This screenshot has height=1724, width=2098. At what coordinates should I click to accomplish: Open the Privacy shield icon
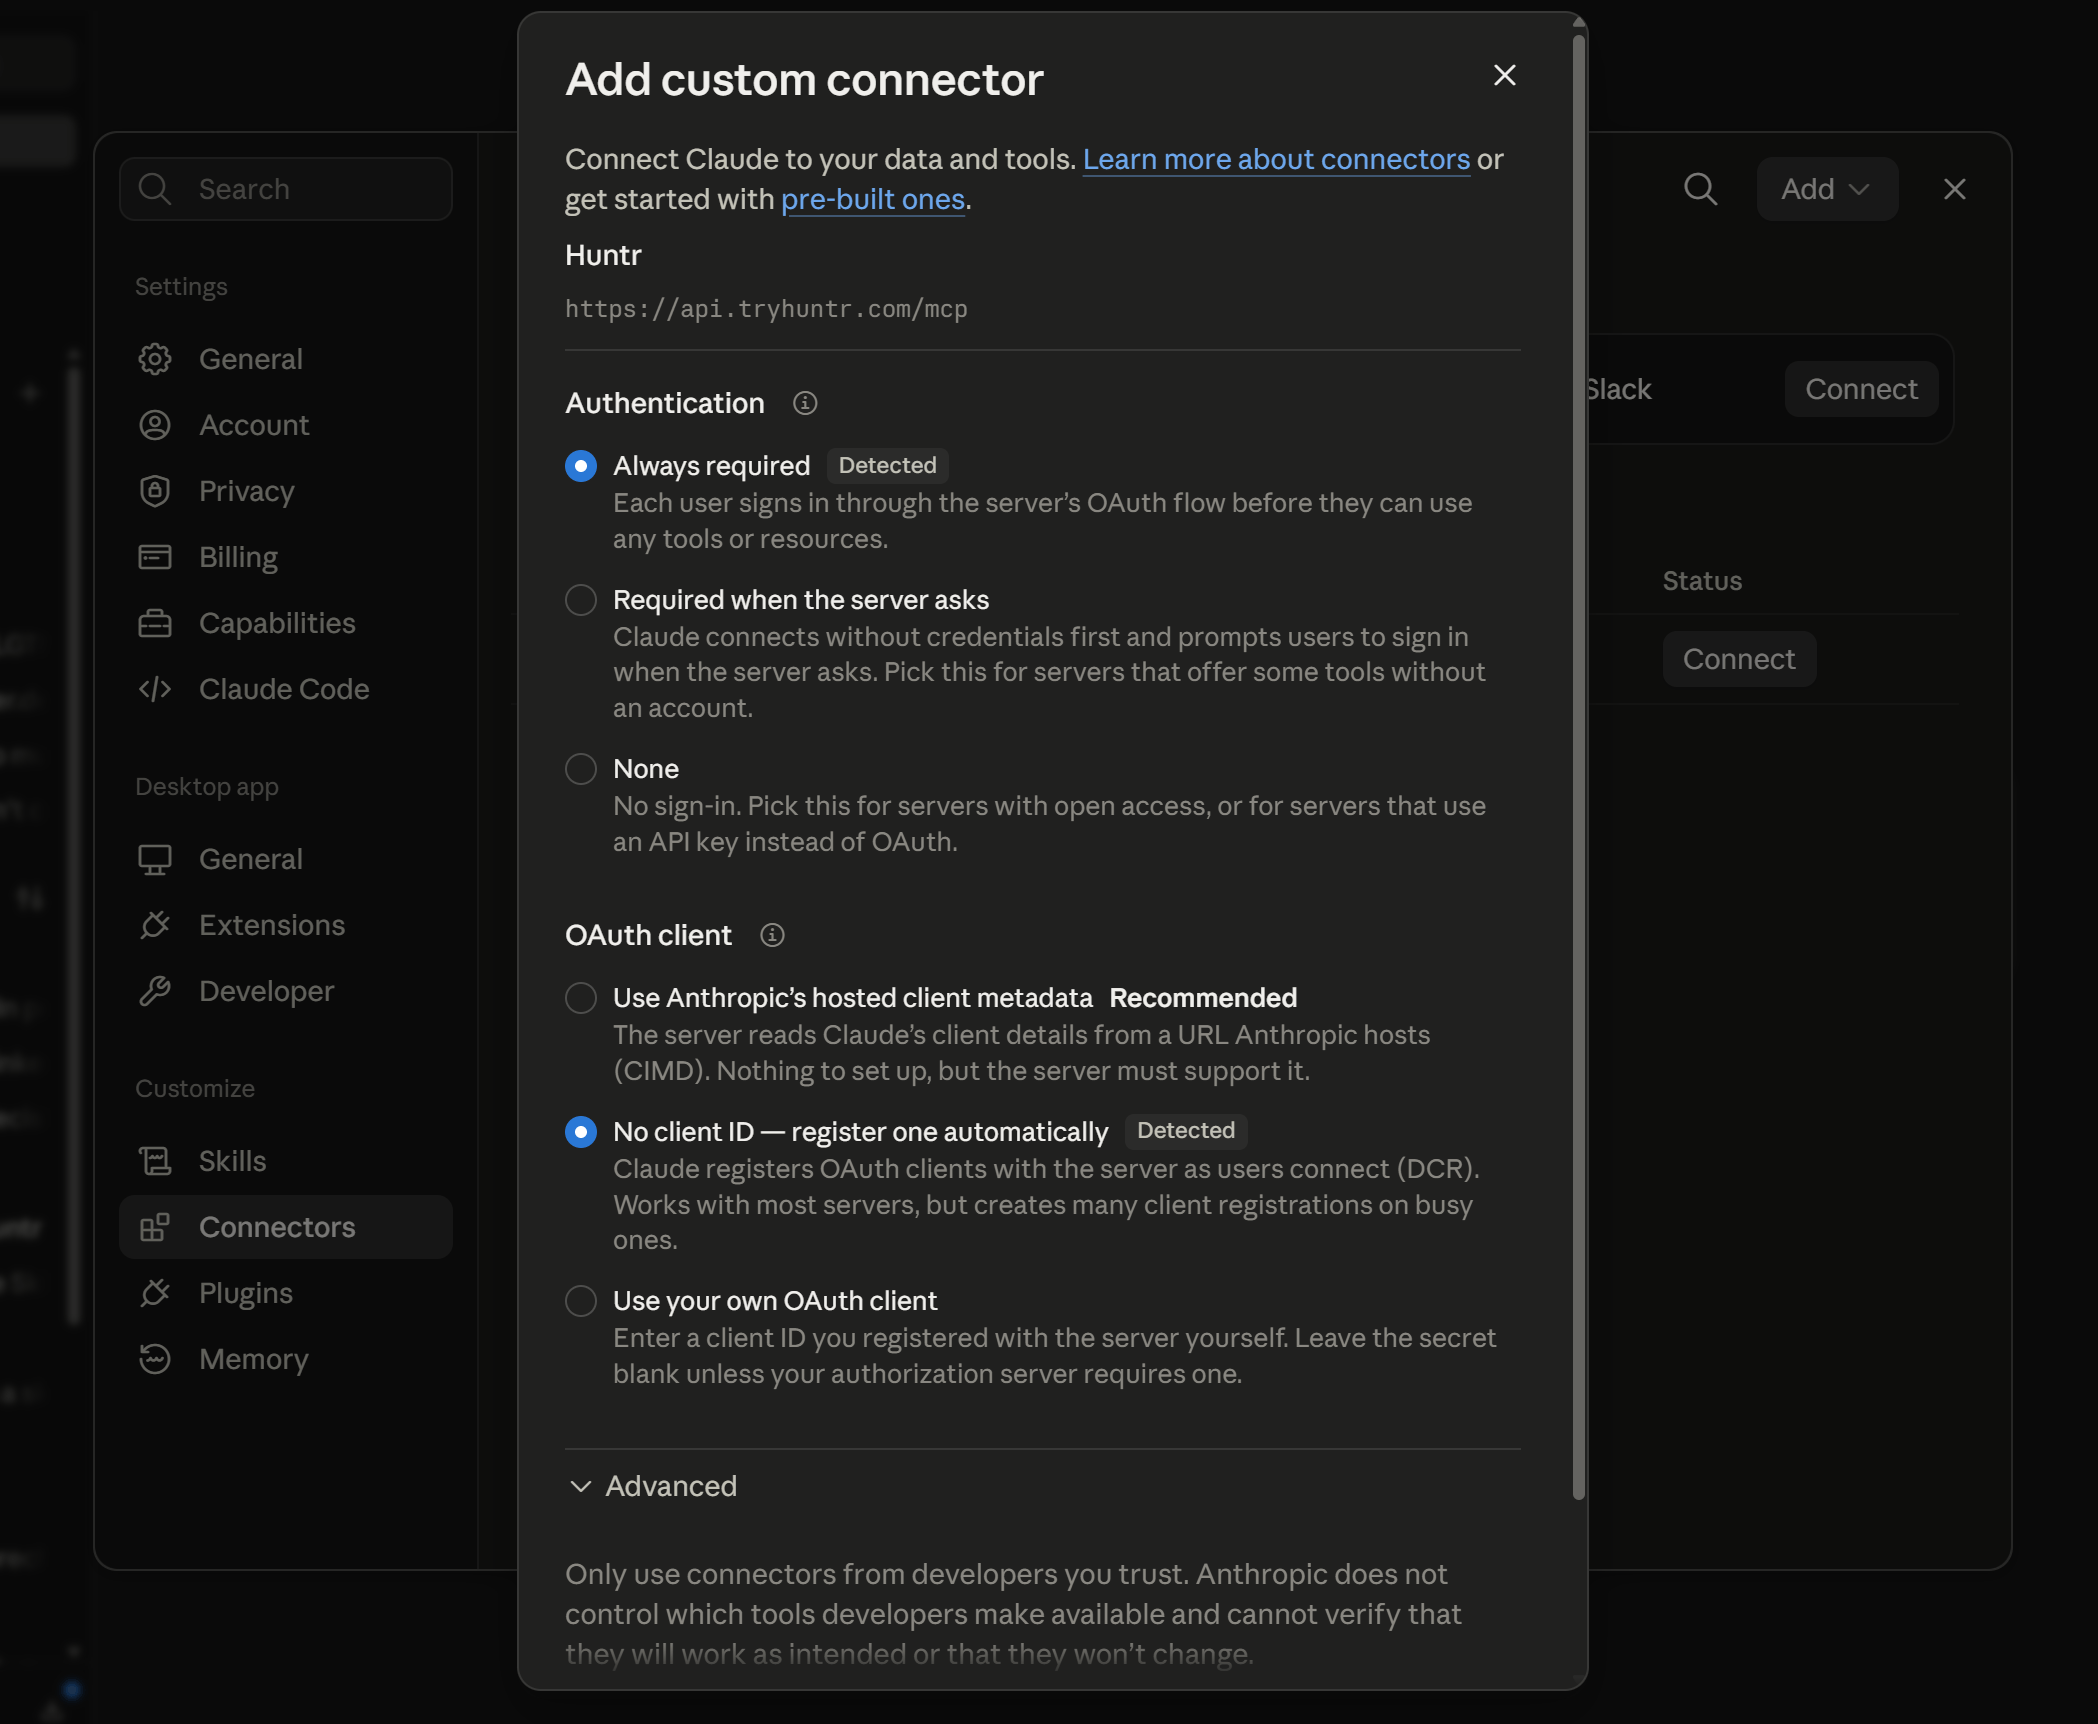click(x=155, y=491)
